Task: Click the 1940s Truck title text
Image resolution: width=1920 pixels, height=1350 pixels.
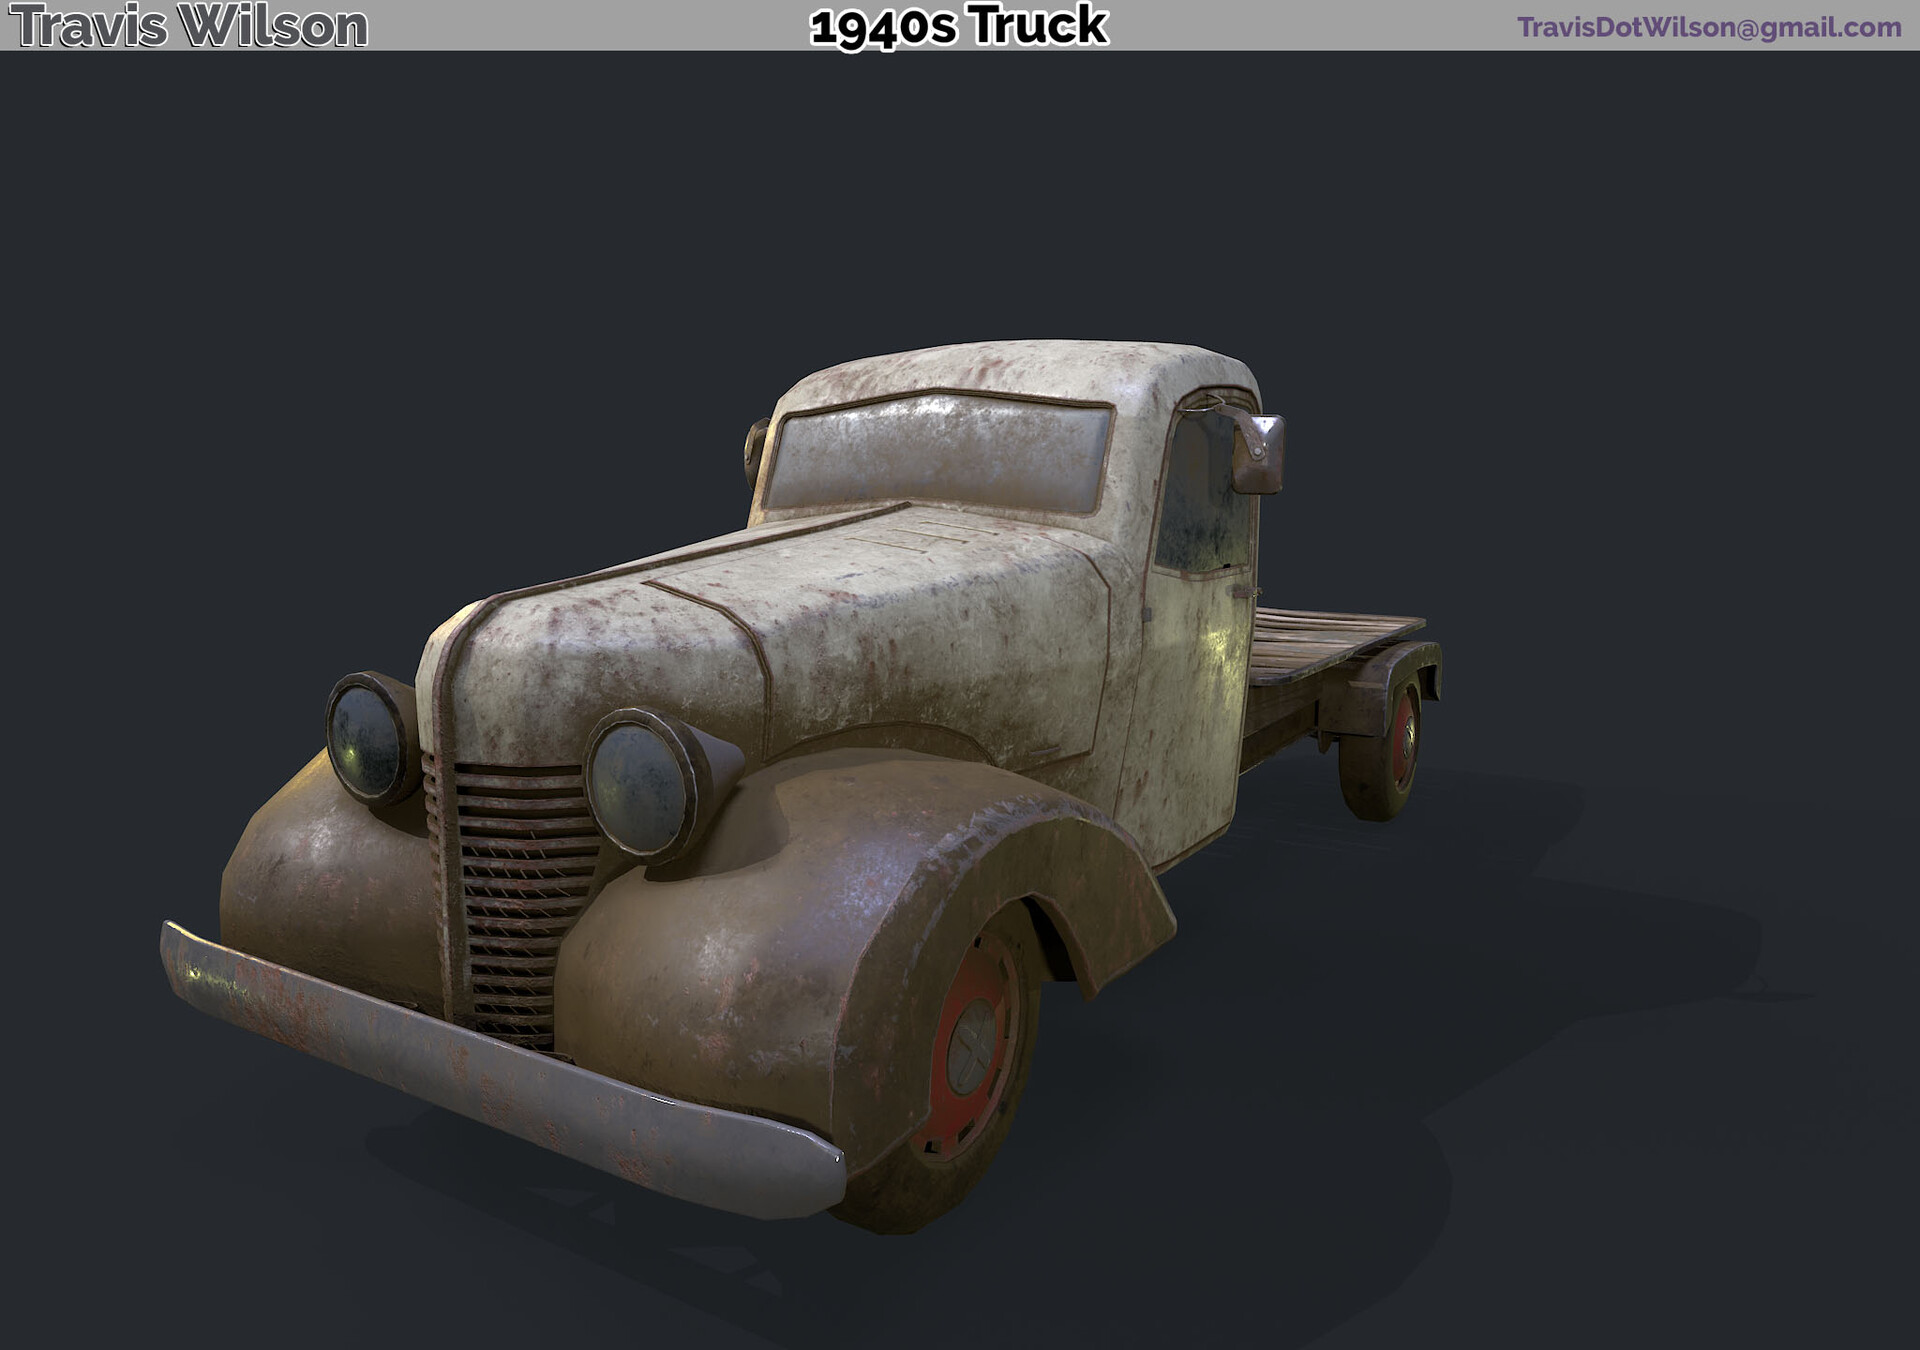Action: click(x=957, y=25)
